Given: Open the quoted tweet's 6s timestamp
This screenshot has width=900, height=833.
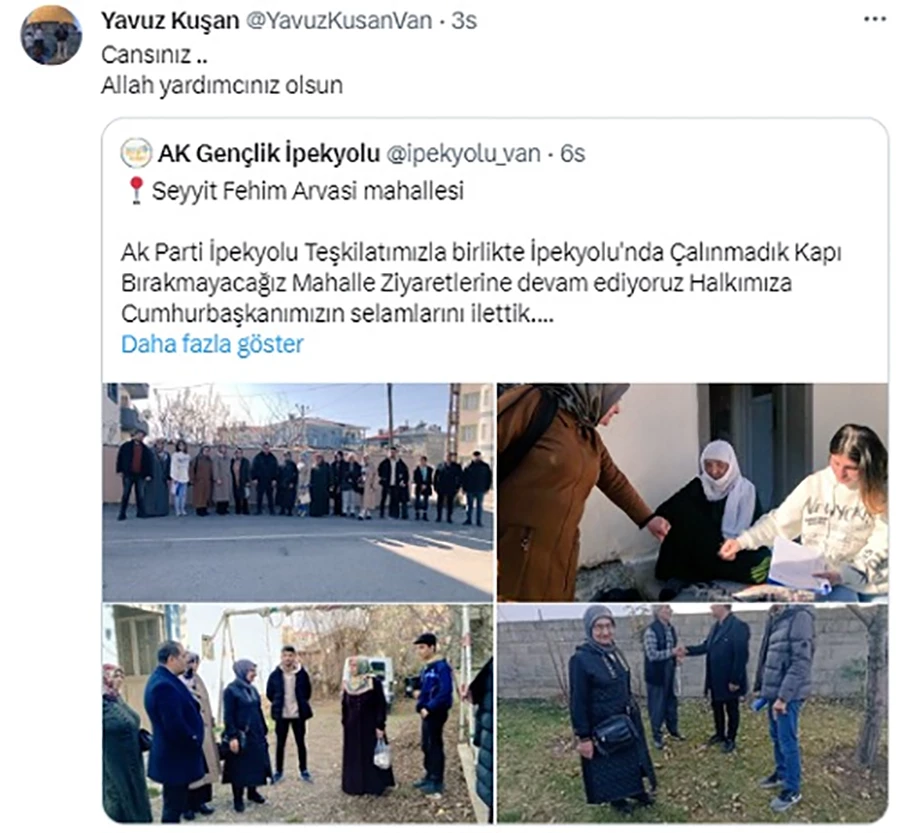Looking at the screenshot, I should tap(572, 153).
